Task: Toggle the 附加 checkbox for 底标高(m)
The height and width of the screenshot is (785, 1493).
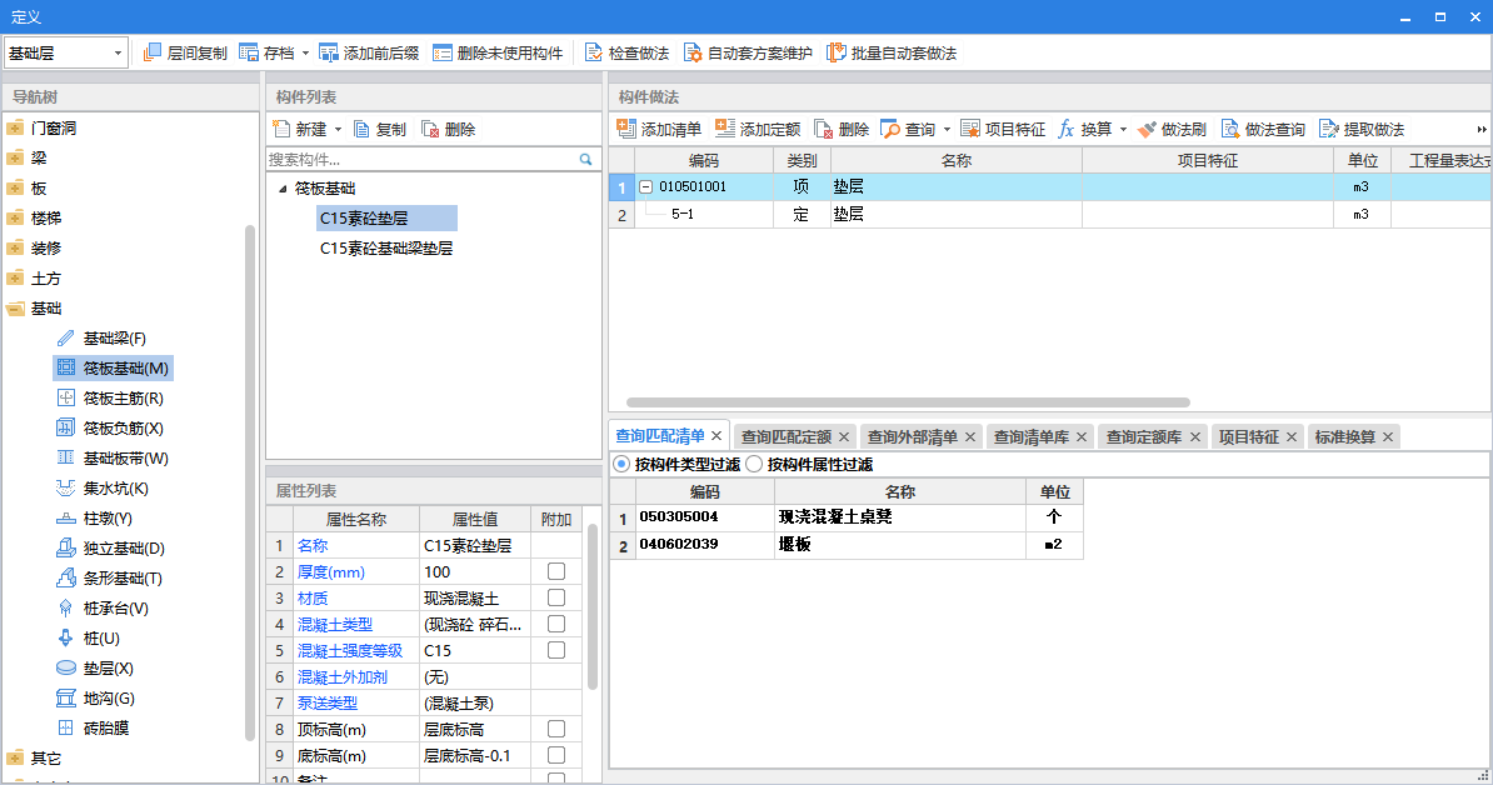Action: (556, 755)
